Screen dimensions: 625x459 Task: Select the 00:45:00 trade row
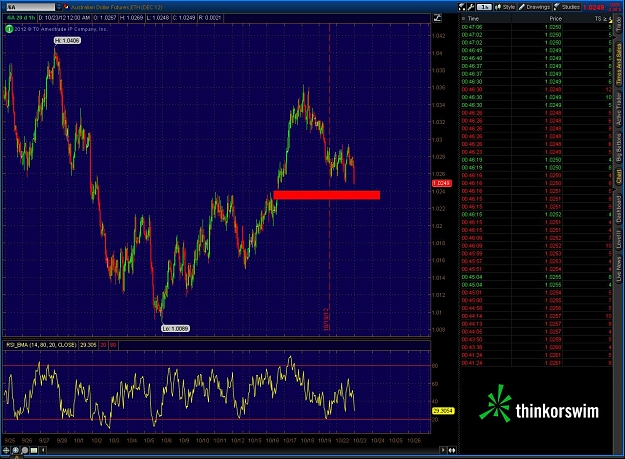(x=537, y=300)
